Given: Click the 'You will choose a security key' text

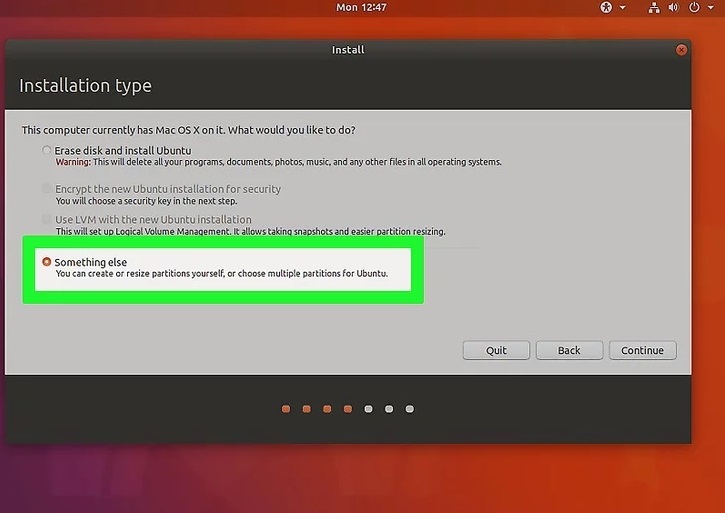Looking at the screenshot, I should click(x=146, y=201).
